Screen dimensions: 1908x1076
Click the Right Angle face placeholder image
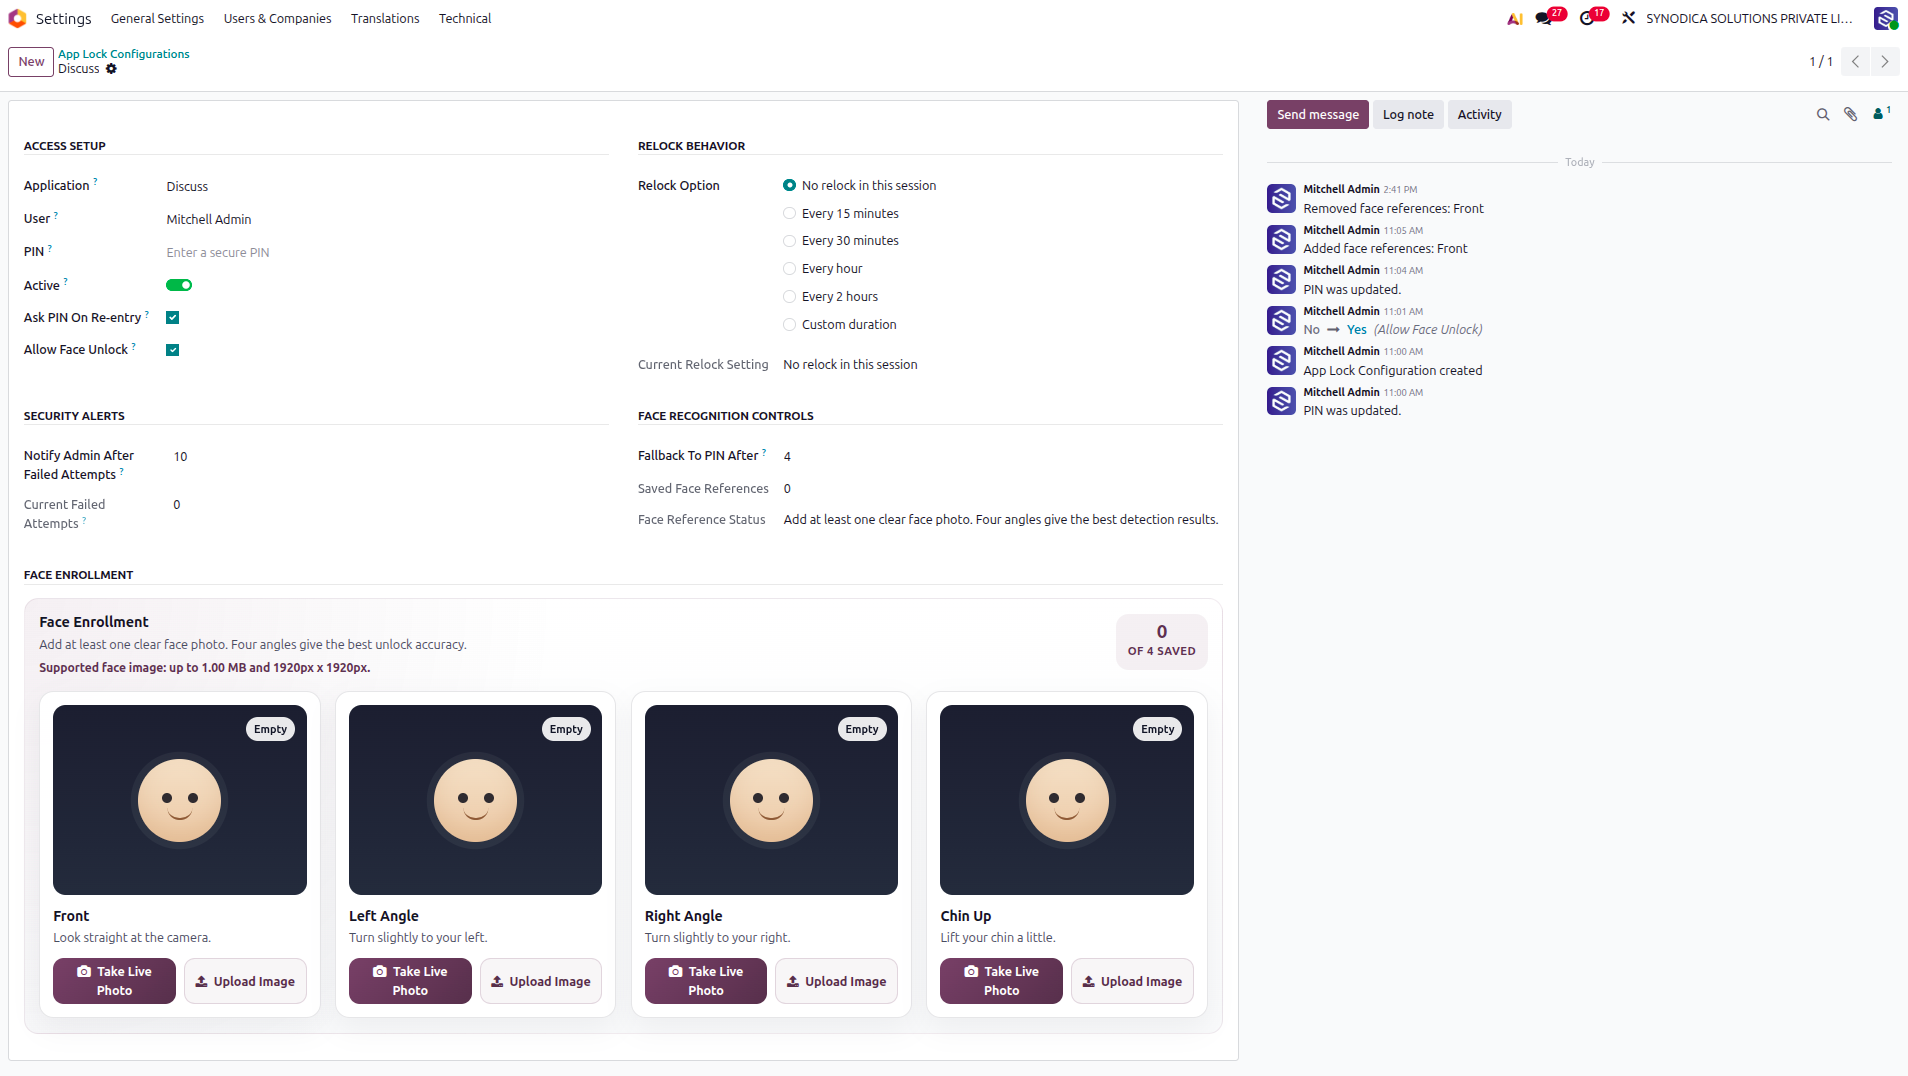point(771,800)
